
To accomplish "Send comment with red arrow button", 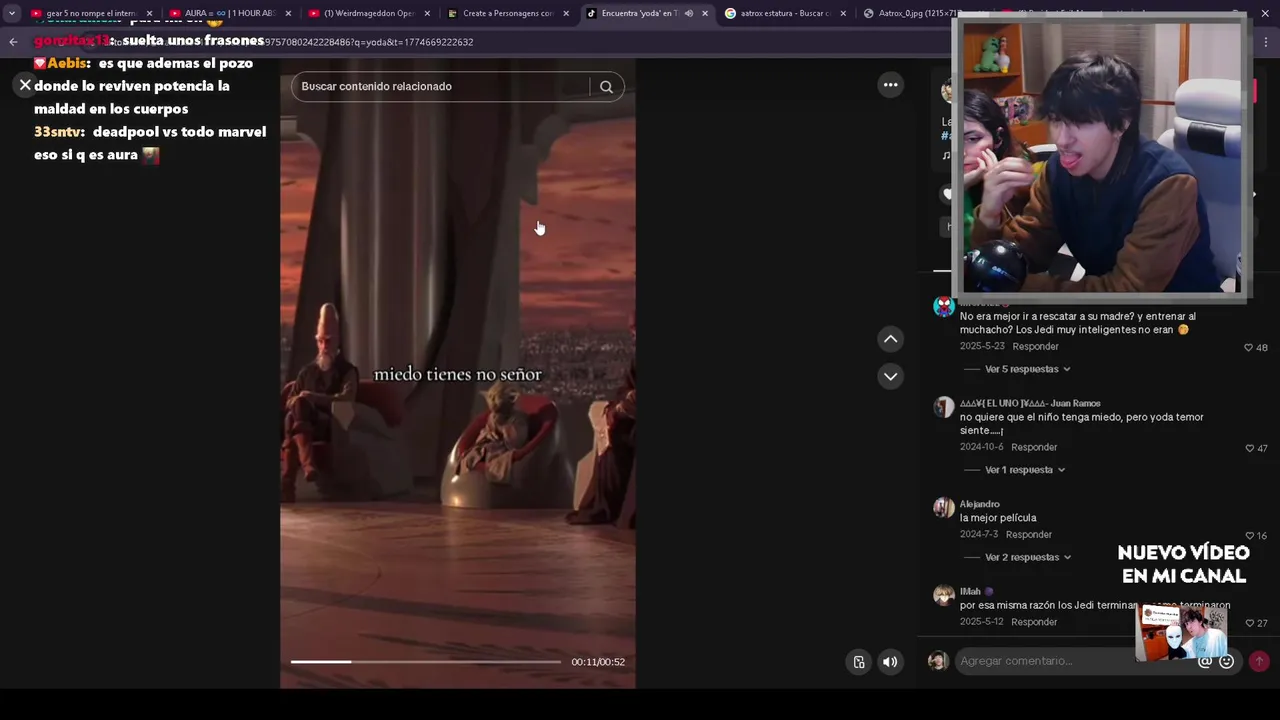I will pyautogui.click(x=1259, y=661).
